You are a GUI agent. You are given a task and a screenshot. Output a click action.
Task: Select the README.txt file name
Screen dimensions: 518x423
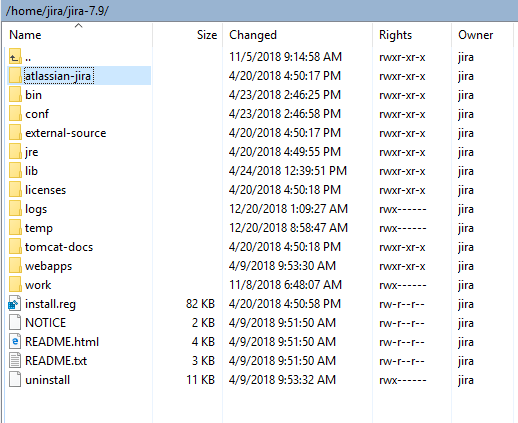pyautogui.click(x=56, y=361)
